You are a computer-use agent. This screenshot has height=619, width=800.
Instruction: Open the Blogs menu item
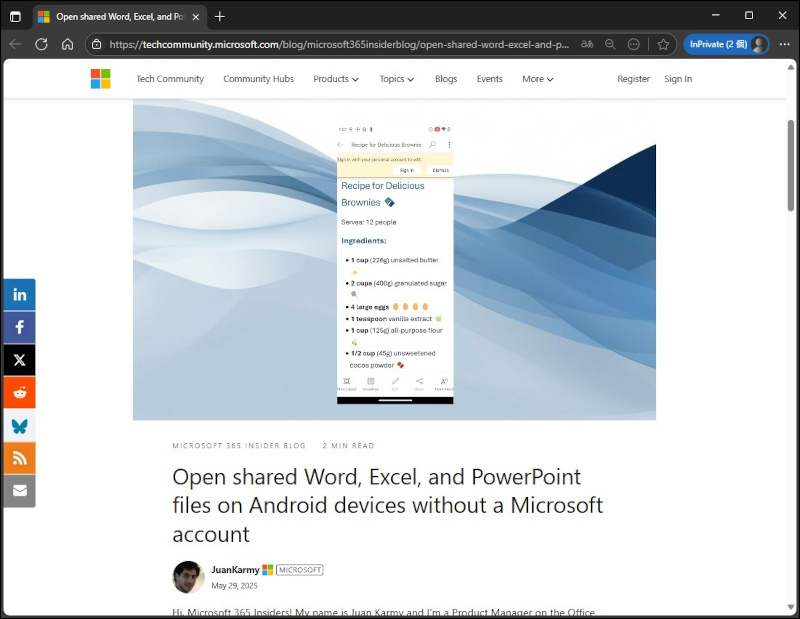(x=446, y=79)
